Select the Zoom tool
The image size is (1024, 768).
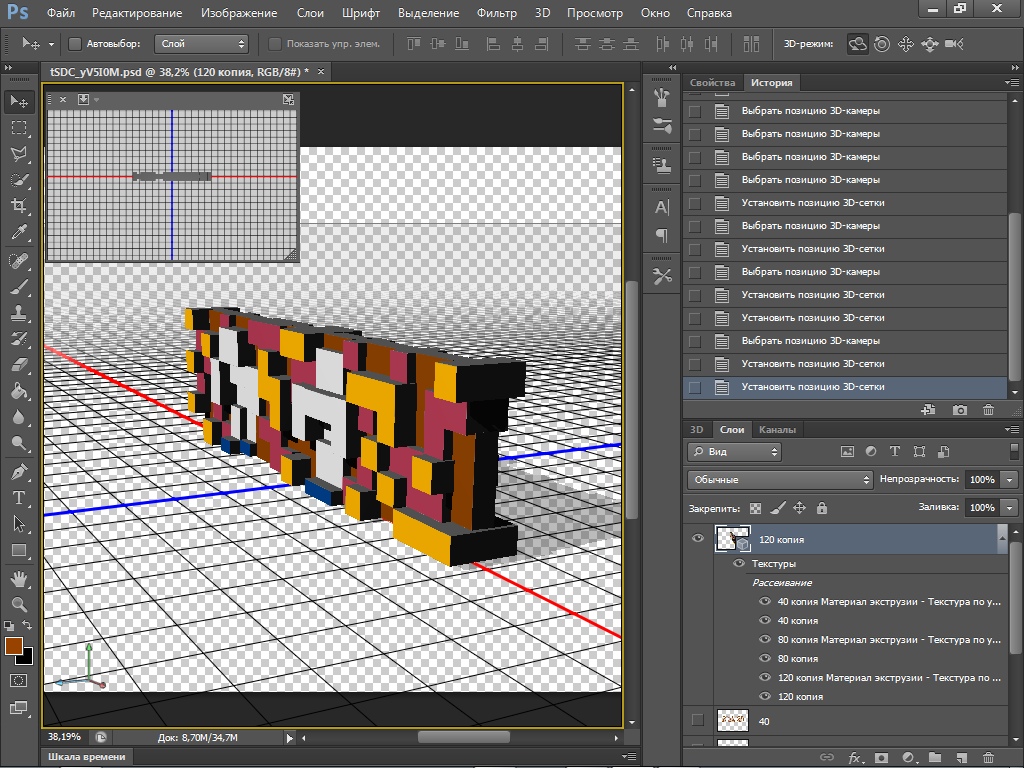(x=19, y=604)
